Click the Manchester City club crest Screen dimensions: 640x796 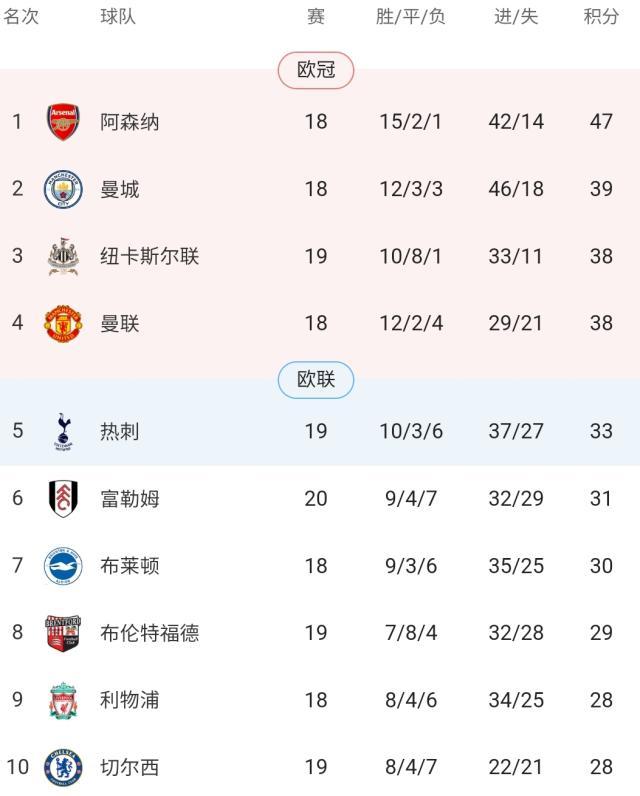point(63,189)
